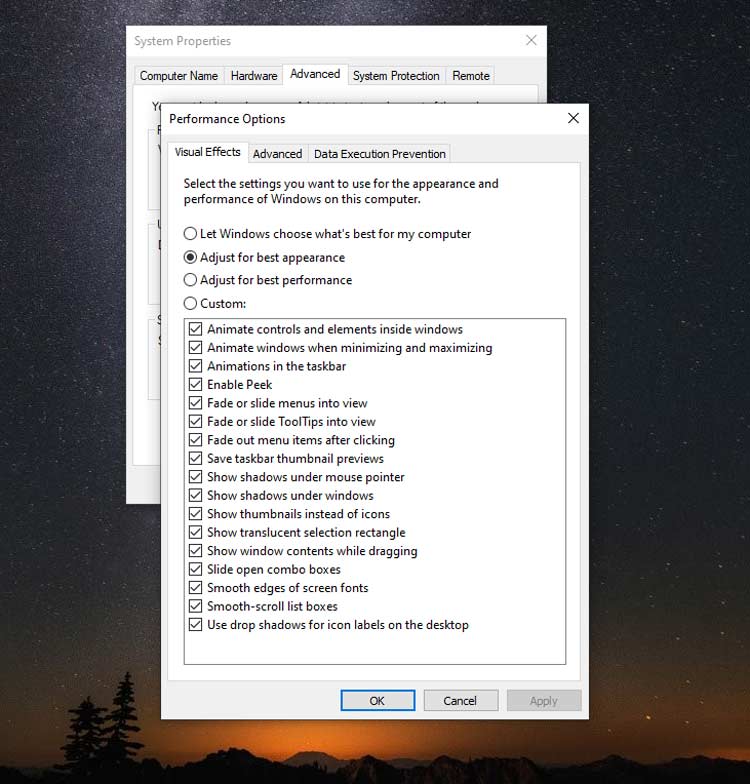Viewport: 750px width, 784px height.
Task: Select 'Let Windows choose what's best' option
Action: tap(191, 234)
